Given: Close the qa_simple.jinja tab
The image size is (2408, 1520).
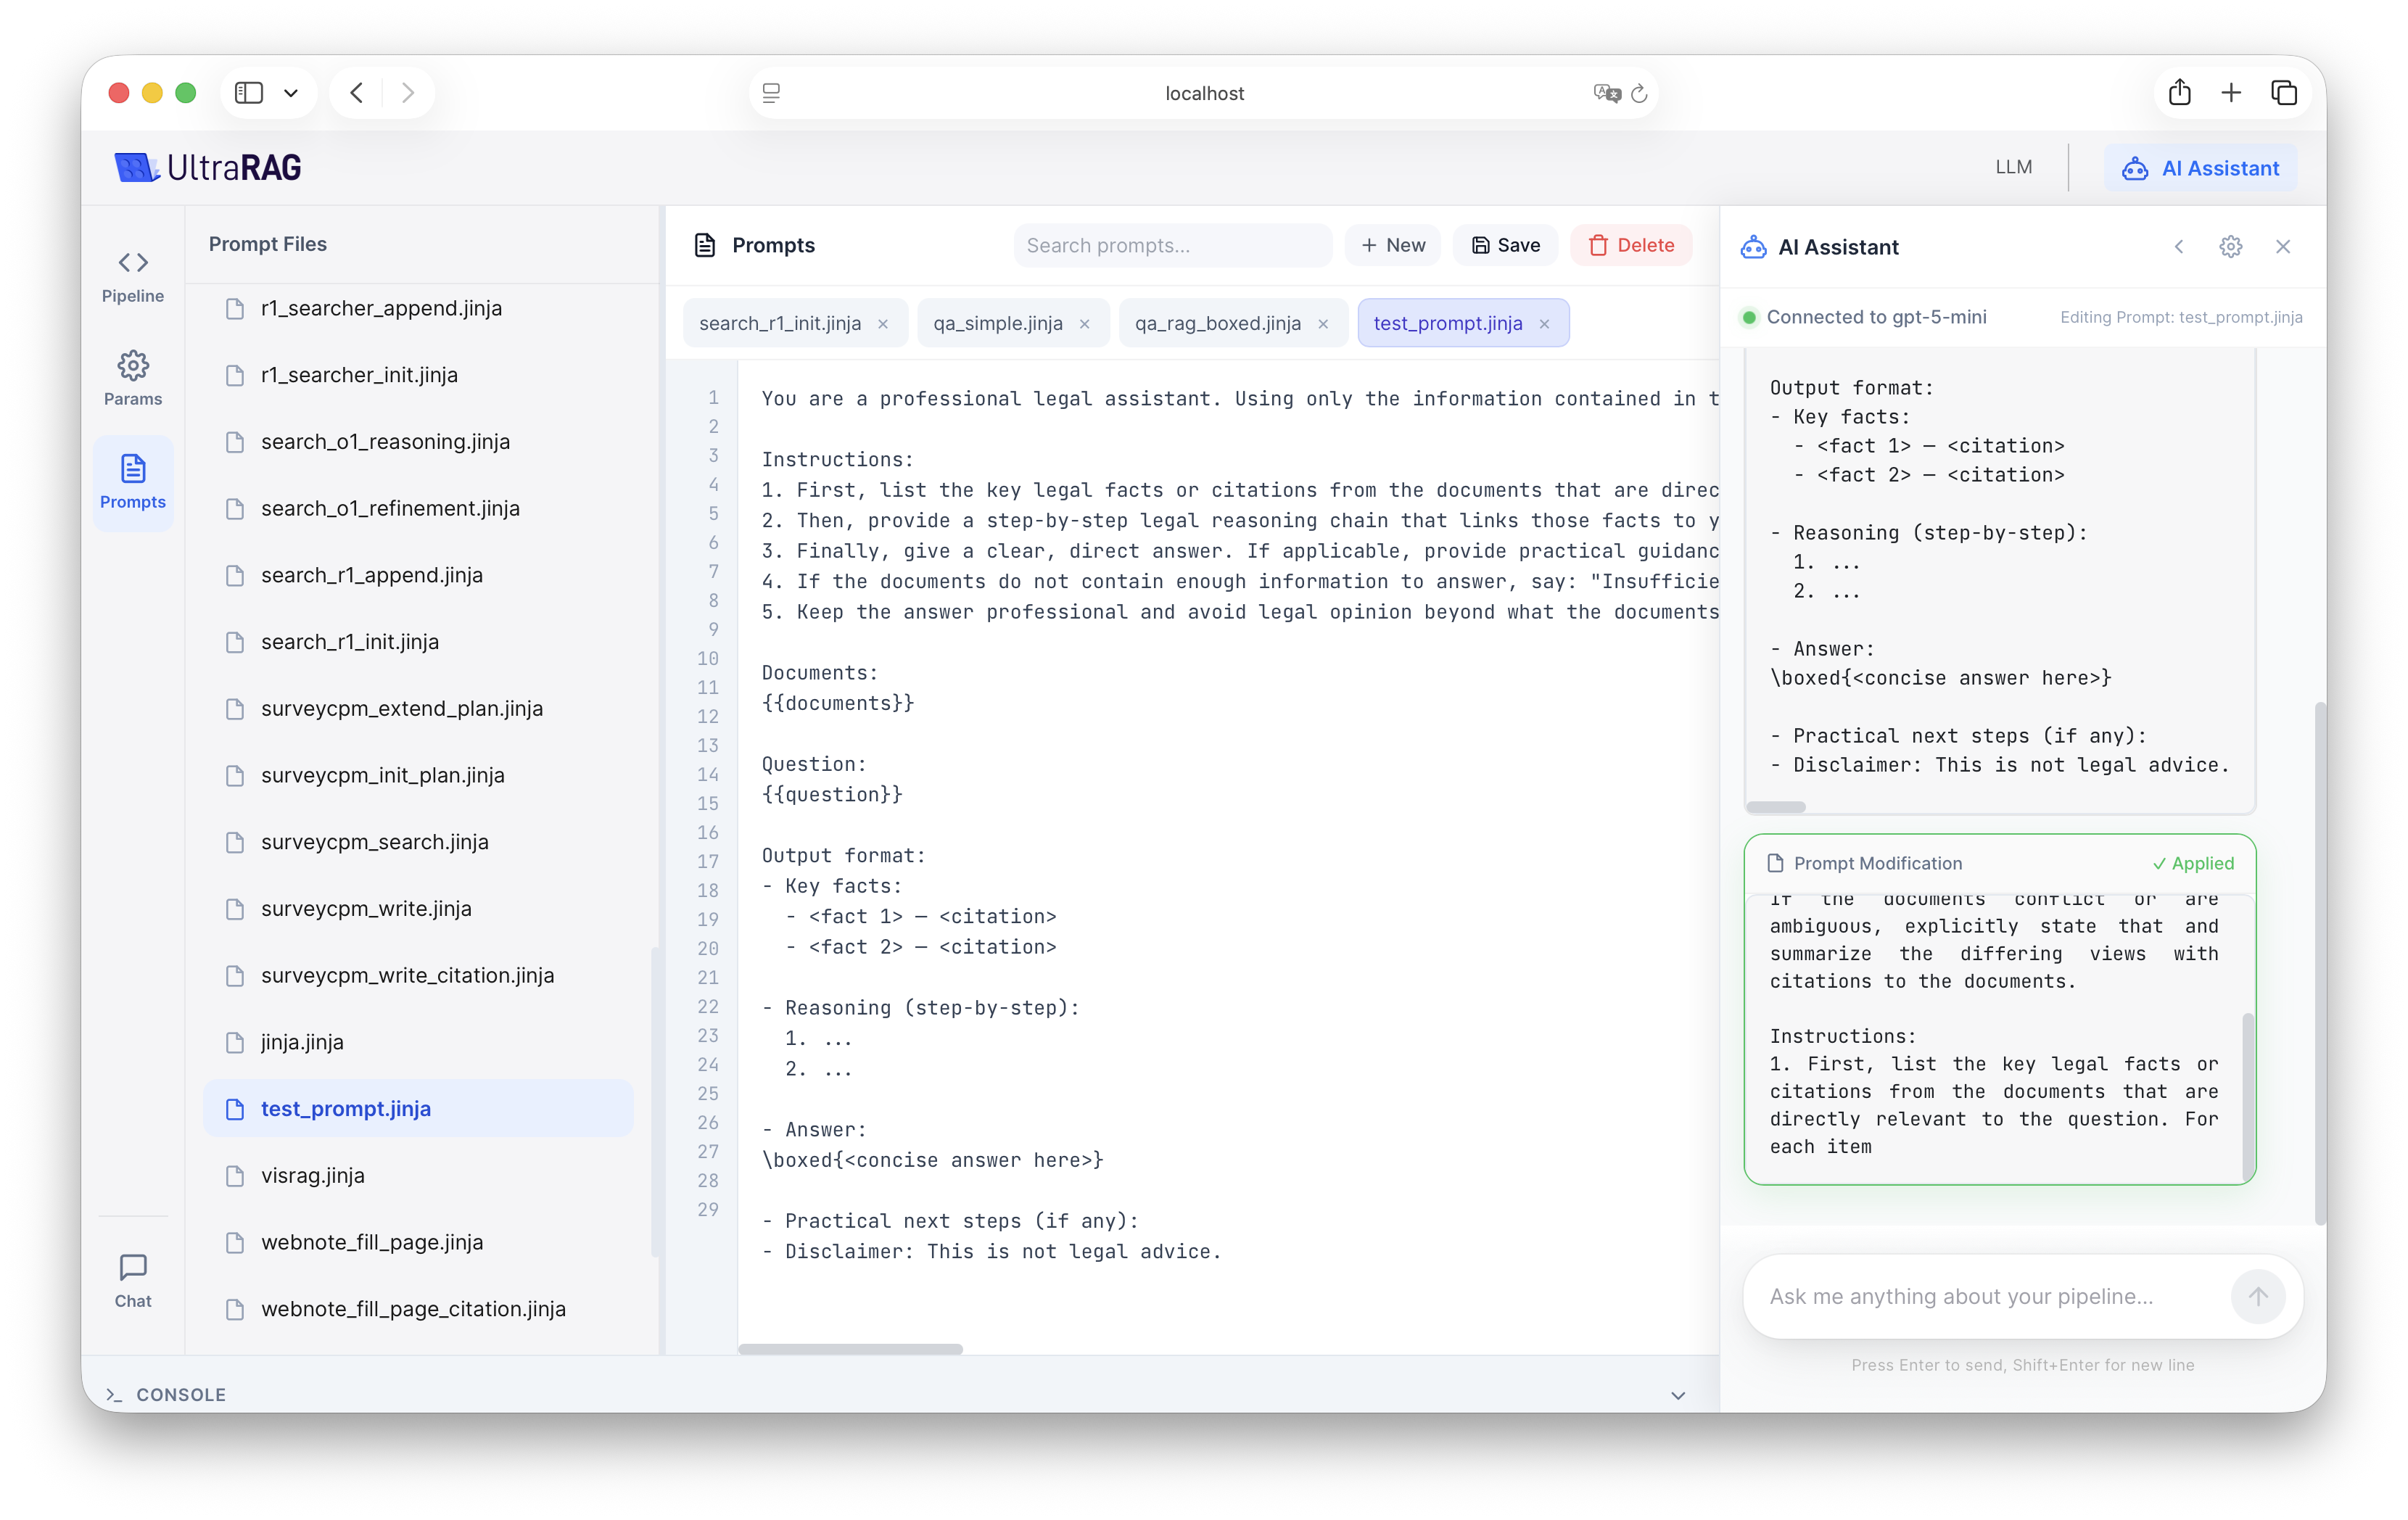Looking at the screenshot, I should pyautogui.click(x=1084, y=324).
